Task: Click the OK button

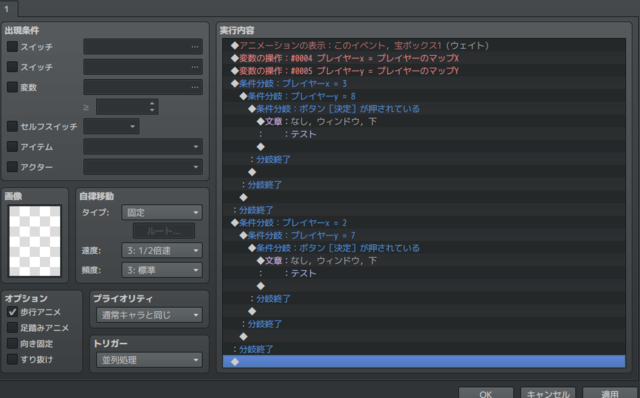Action: click(486, 394)
